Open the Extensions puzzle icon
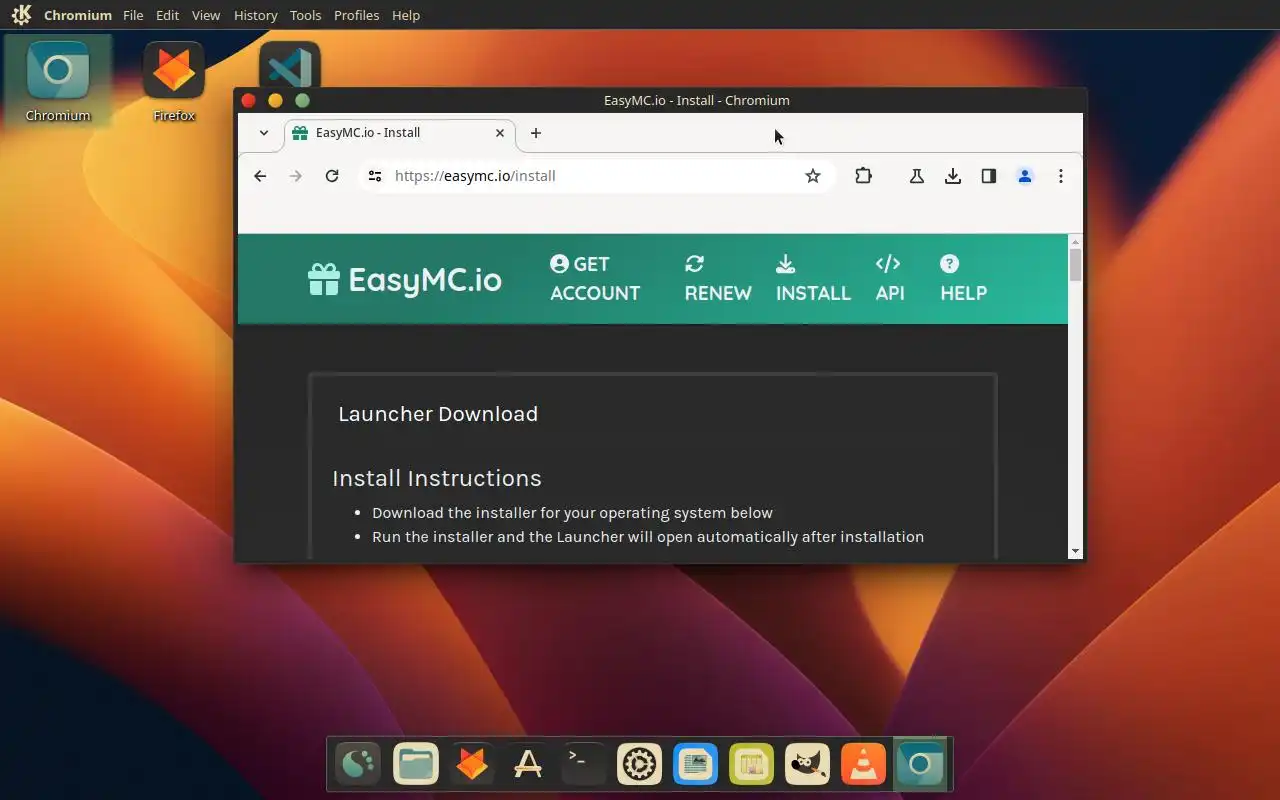The image size is (1280, 800). [x=863, y=176]
